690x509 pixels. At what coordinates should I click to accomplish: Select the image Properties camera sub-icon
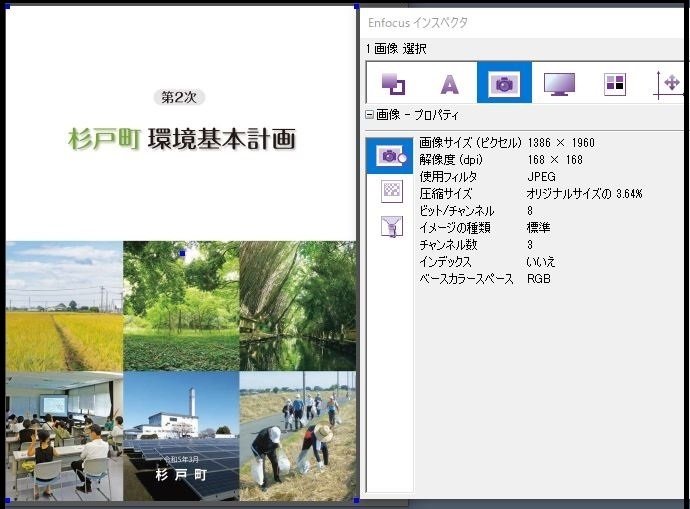389,156
